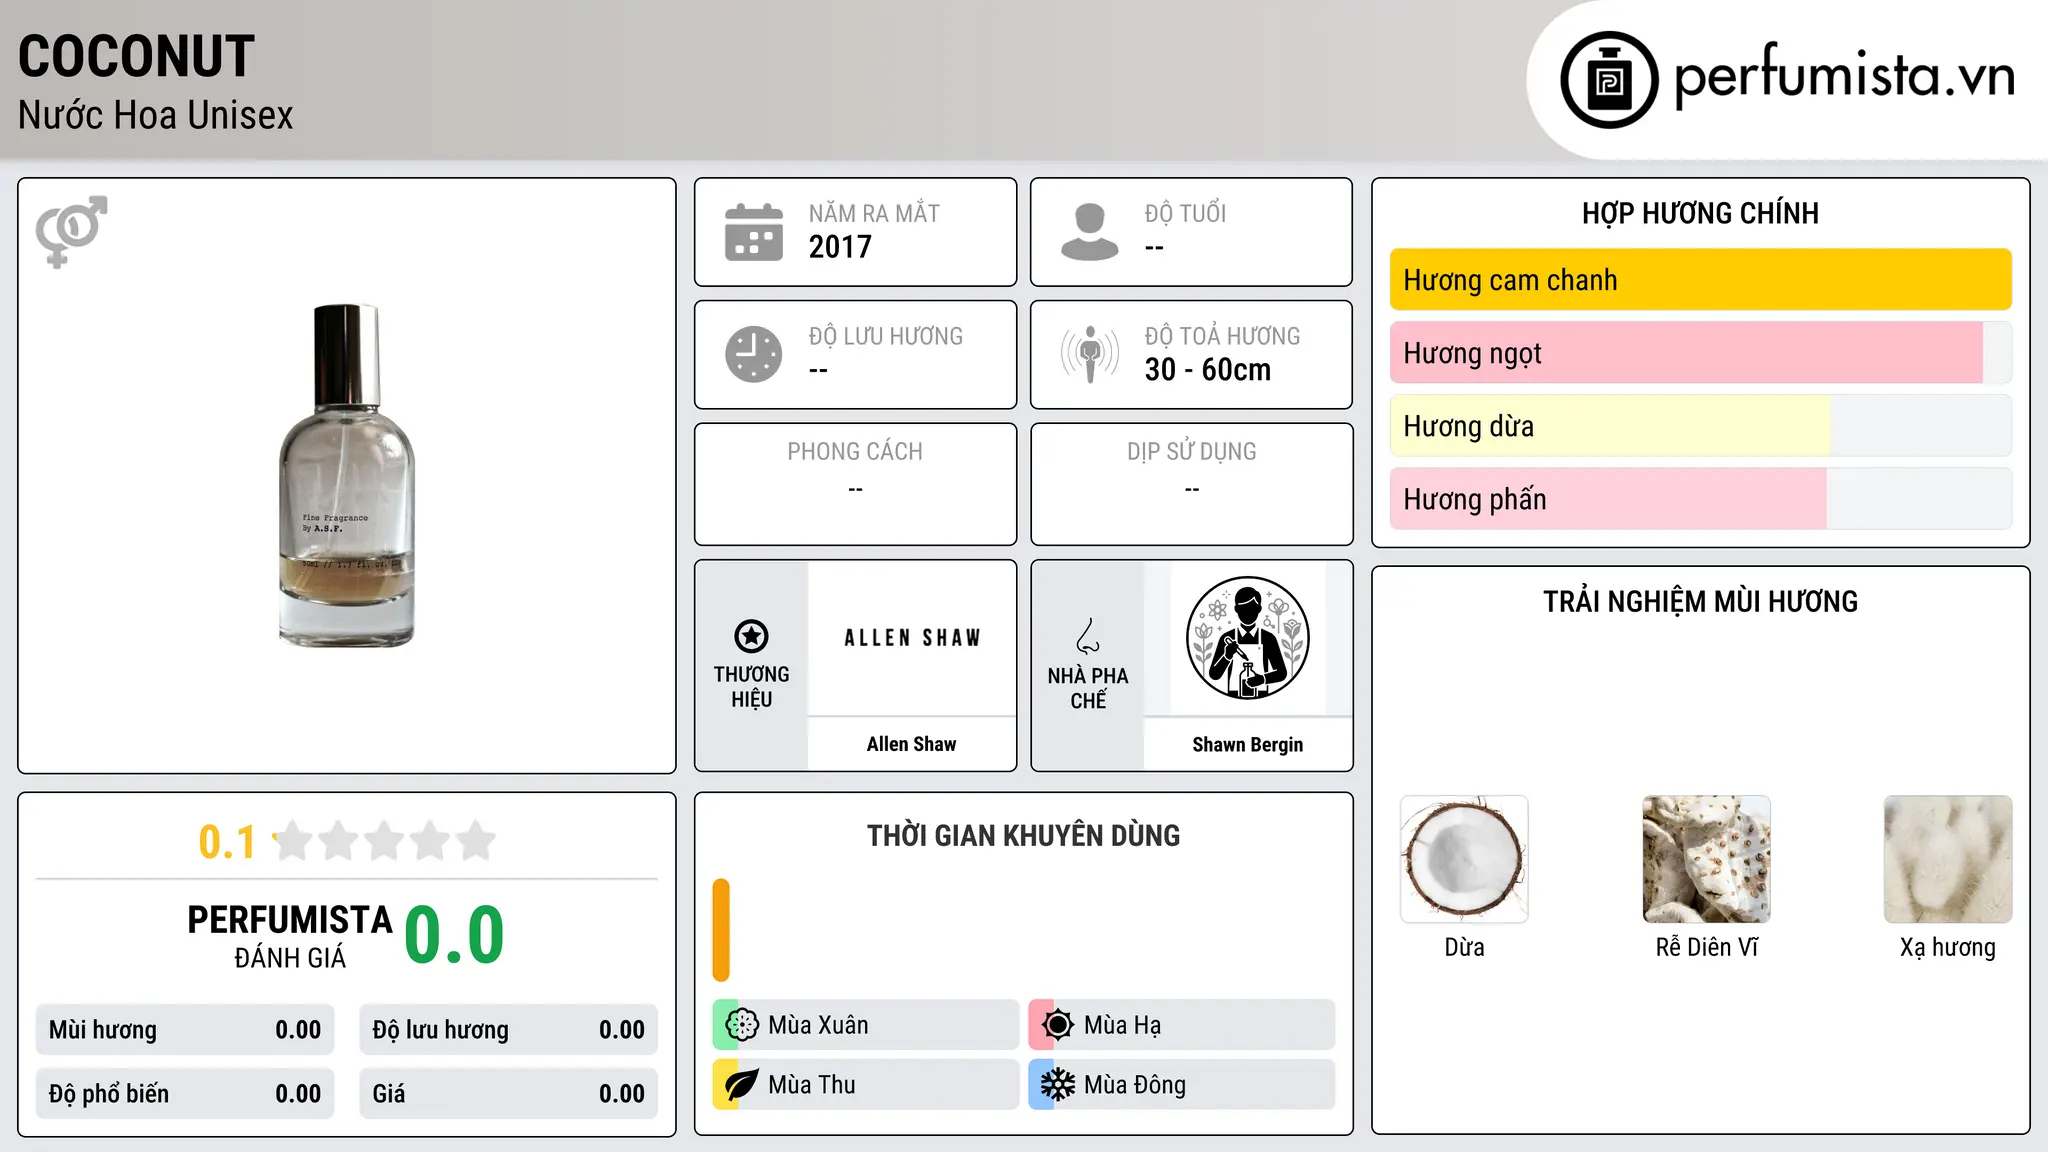The image size is (2048, 1152).
Task: Open the Coconut perfume bottle image
Action: tap(346, 476)
